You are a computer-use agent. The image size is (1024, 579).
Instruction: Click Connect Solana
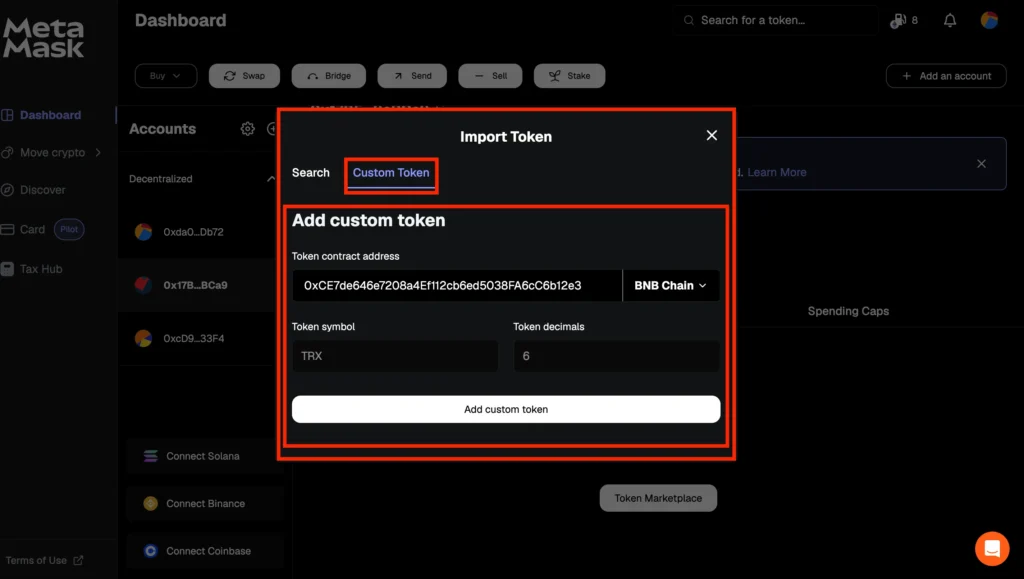click(x=205, y=456)
